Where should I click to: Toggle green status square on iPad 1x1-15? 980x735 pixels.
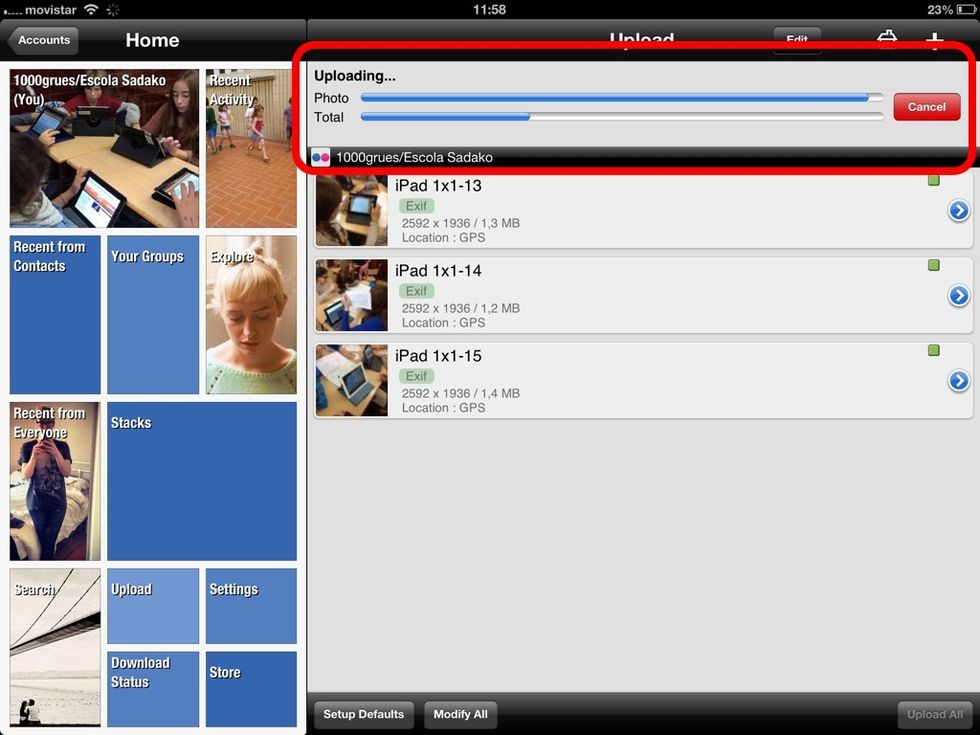click(x=934, y=351)
